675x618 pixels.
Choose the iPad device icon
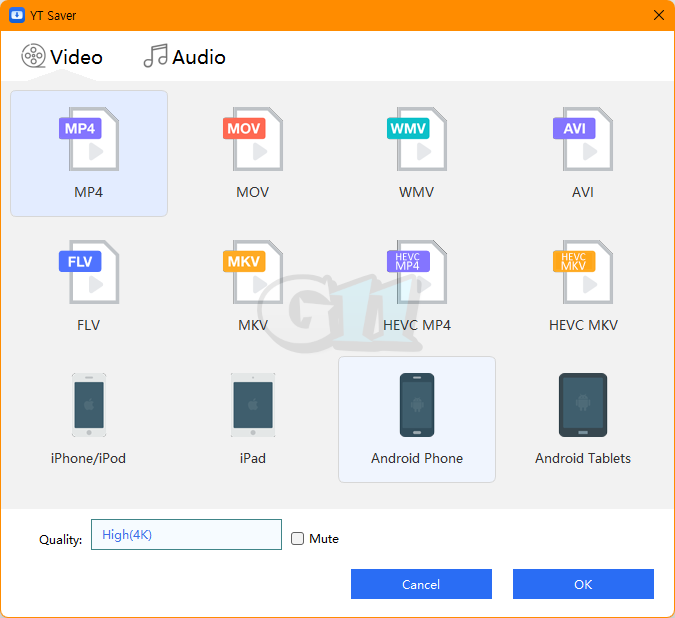pyautogui.click(x=253, y=405)
